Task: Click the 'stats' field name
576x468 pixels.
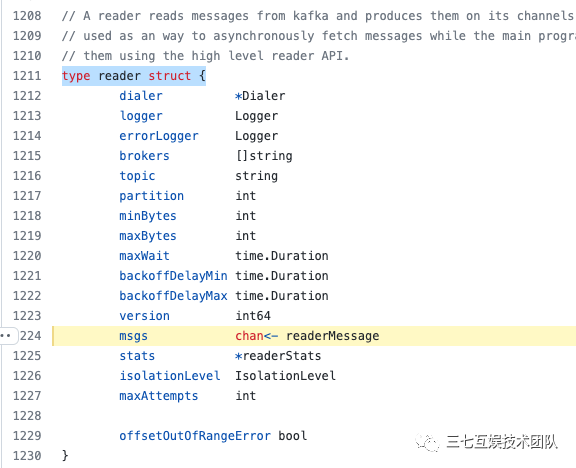Action: click(x=137, y=356)
